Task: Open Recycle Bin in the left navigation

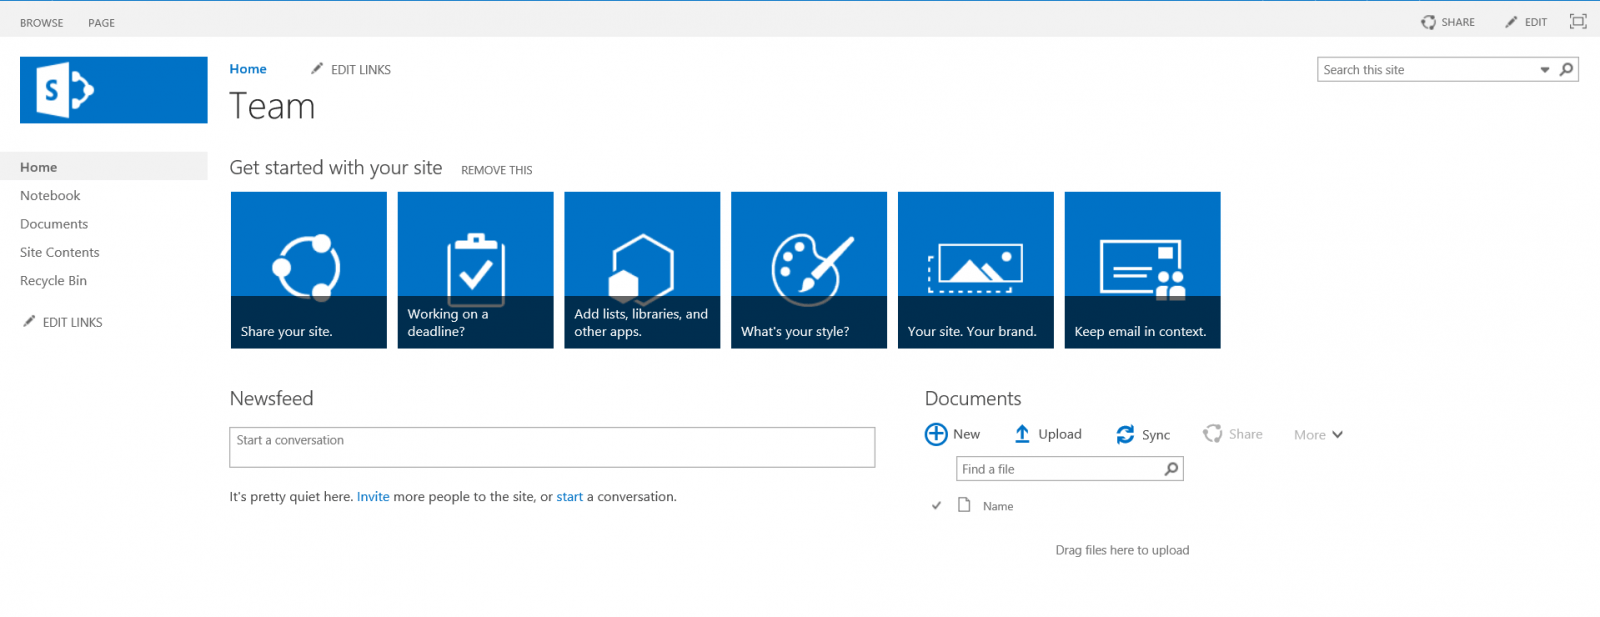Action: point(53,281)
